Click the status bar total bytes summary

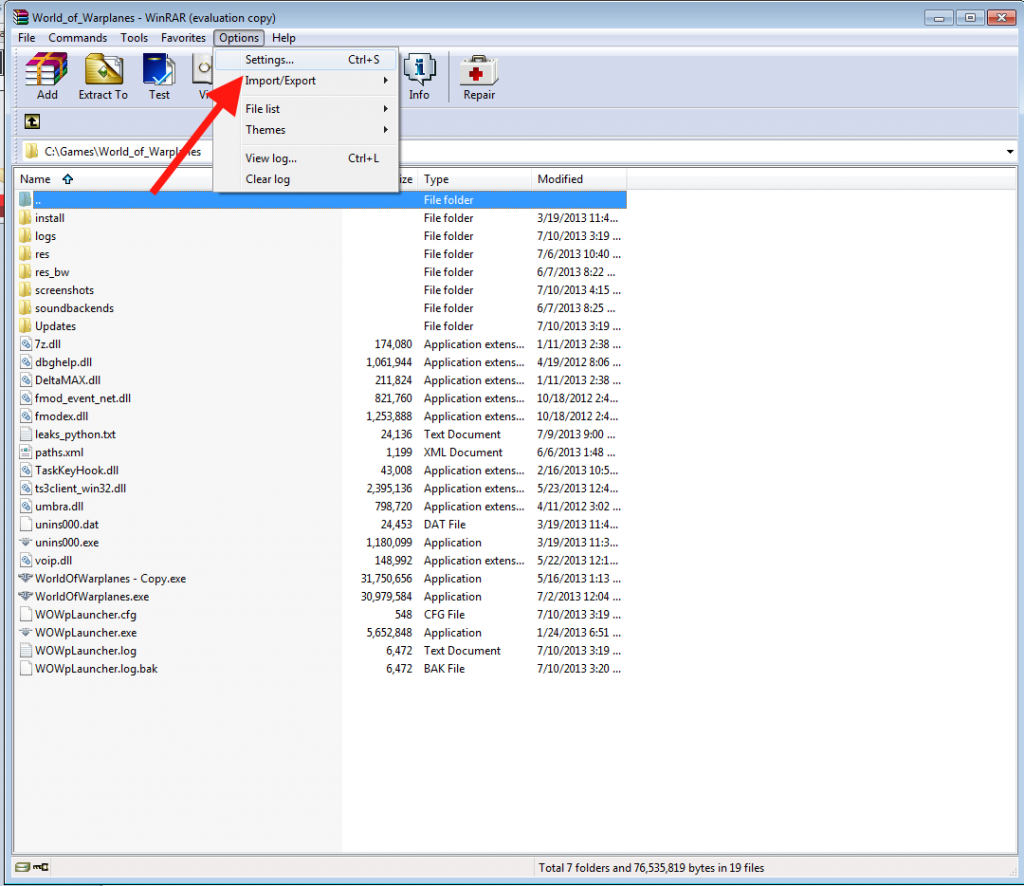pos(651,868)
